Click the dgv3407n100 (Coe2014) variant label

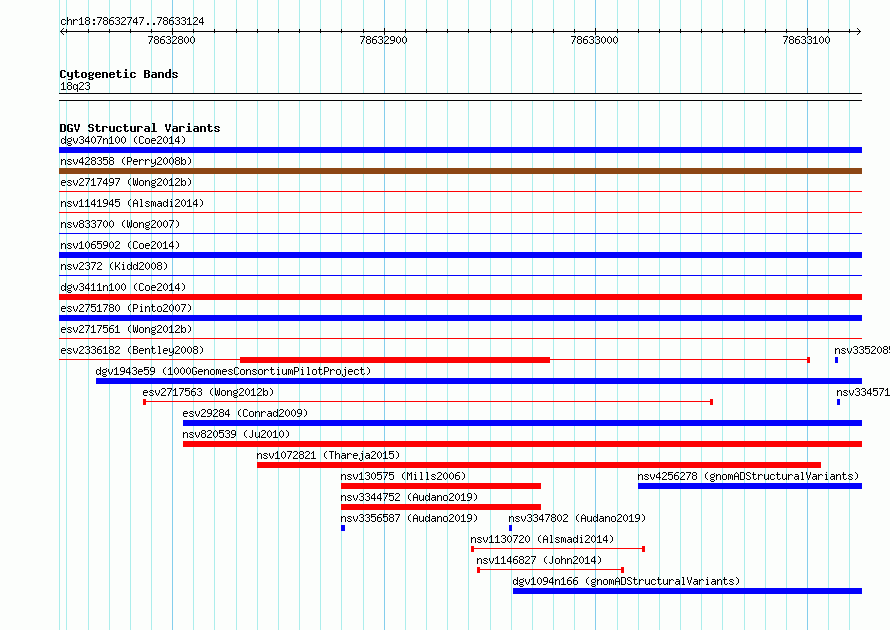tap(123, 140)
